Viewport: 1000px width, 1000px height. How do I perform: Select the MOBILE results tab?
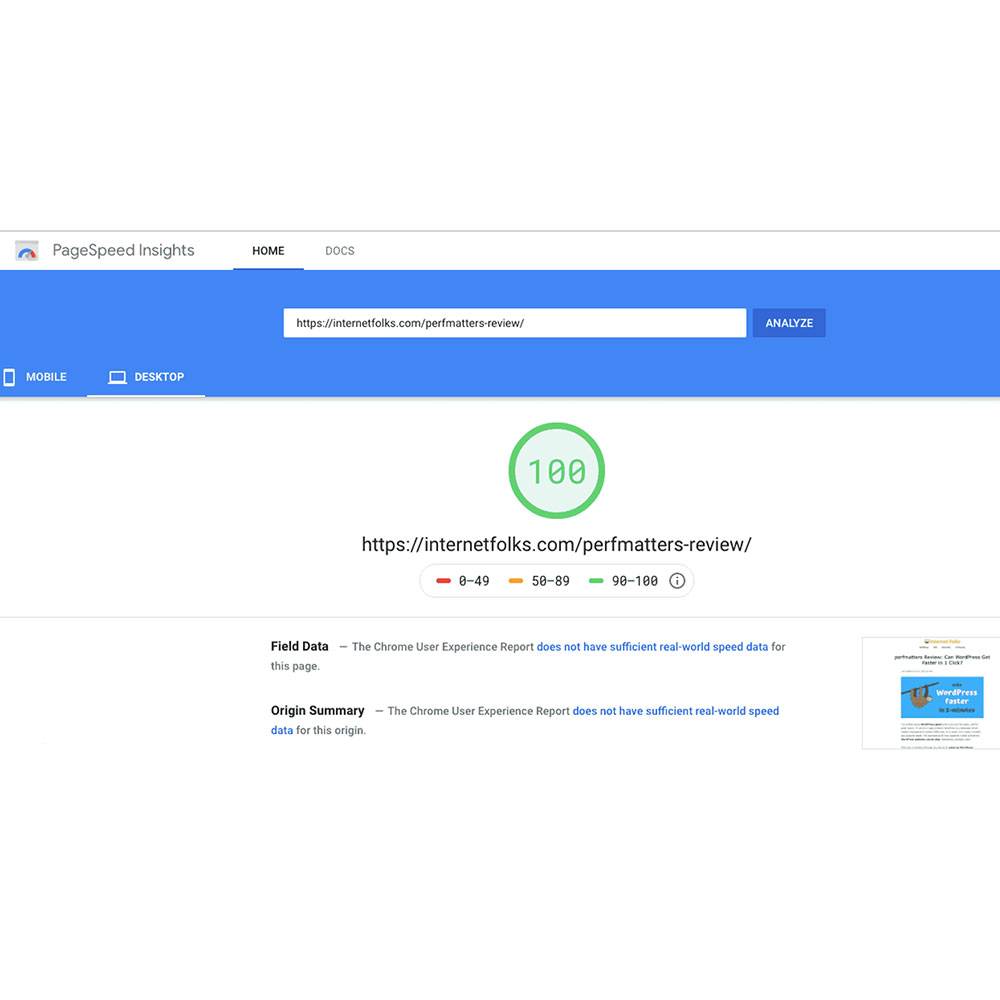pyautogui.click(x=38, y=377)
